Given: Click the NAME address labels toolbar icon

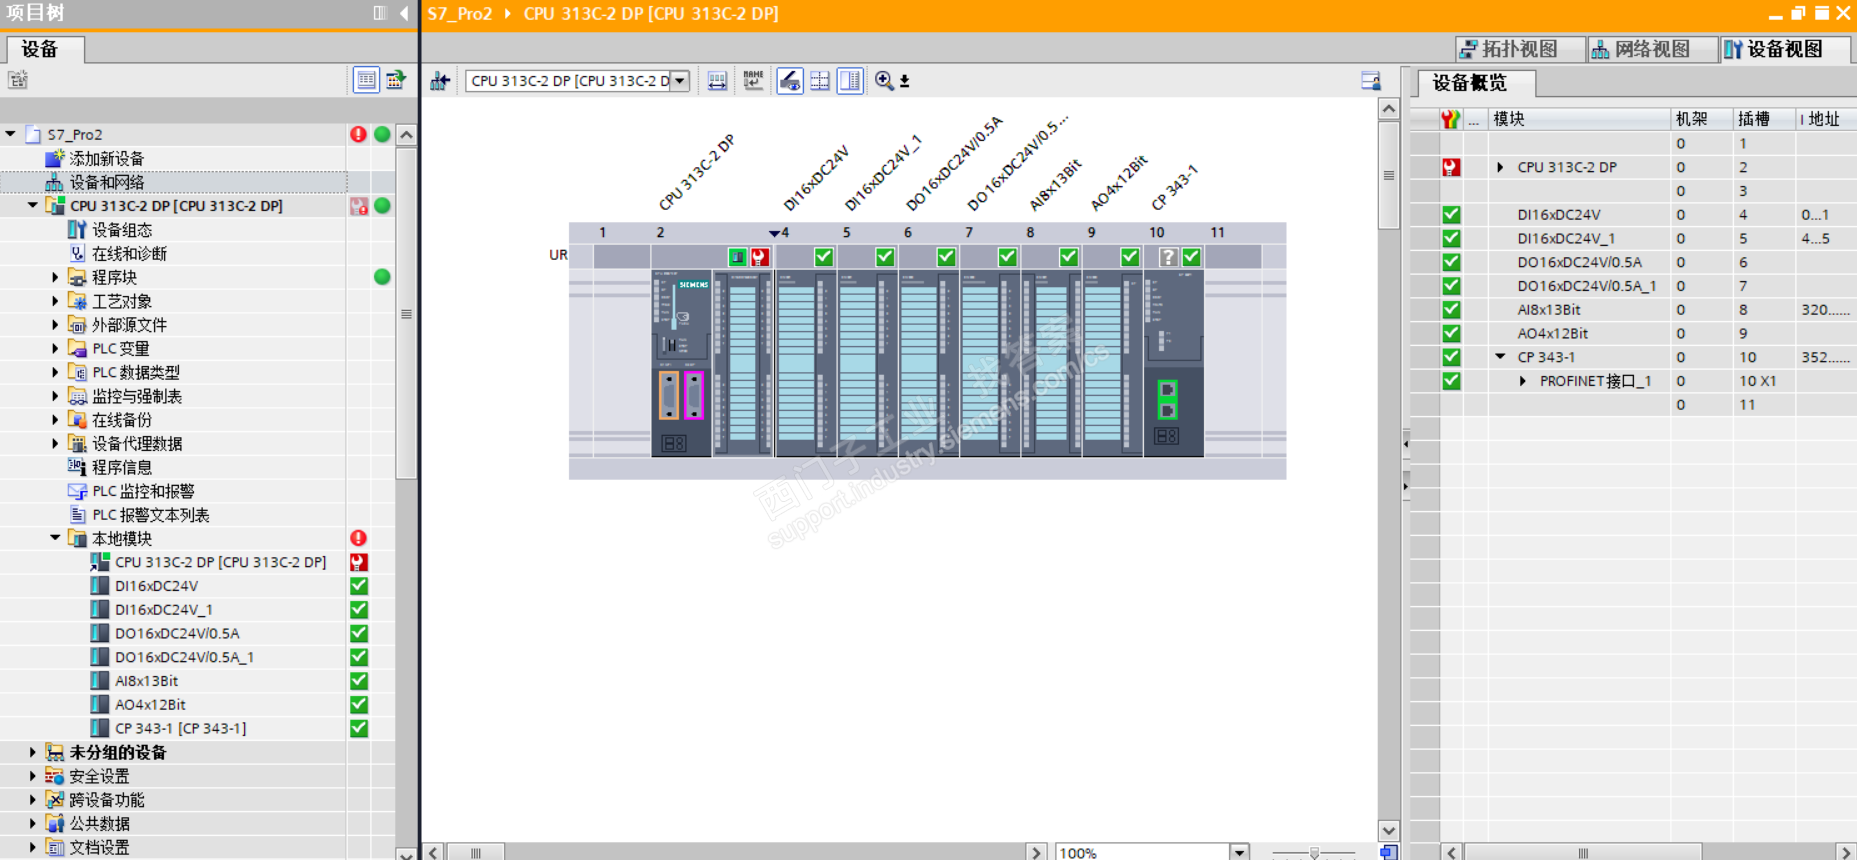Looking at the screenshot, I should 753,81.
